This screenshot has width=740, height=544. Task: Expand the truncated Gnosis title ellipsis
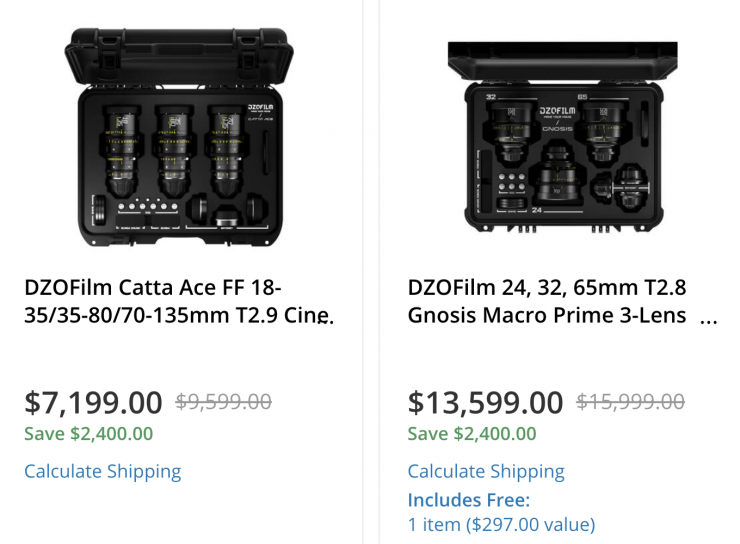coord(709,318)
